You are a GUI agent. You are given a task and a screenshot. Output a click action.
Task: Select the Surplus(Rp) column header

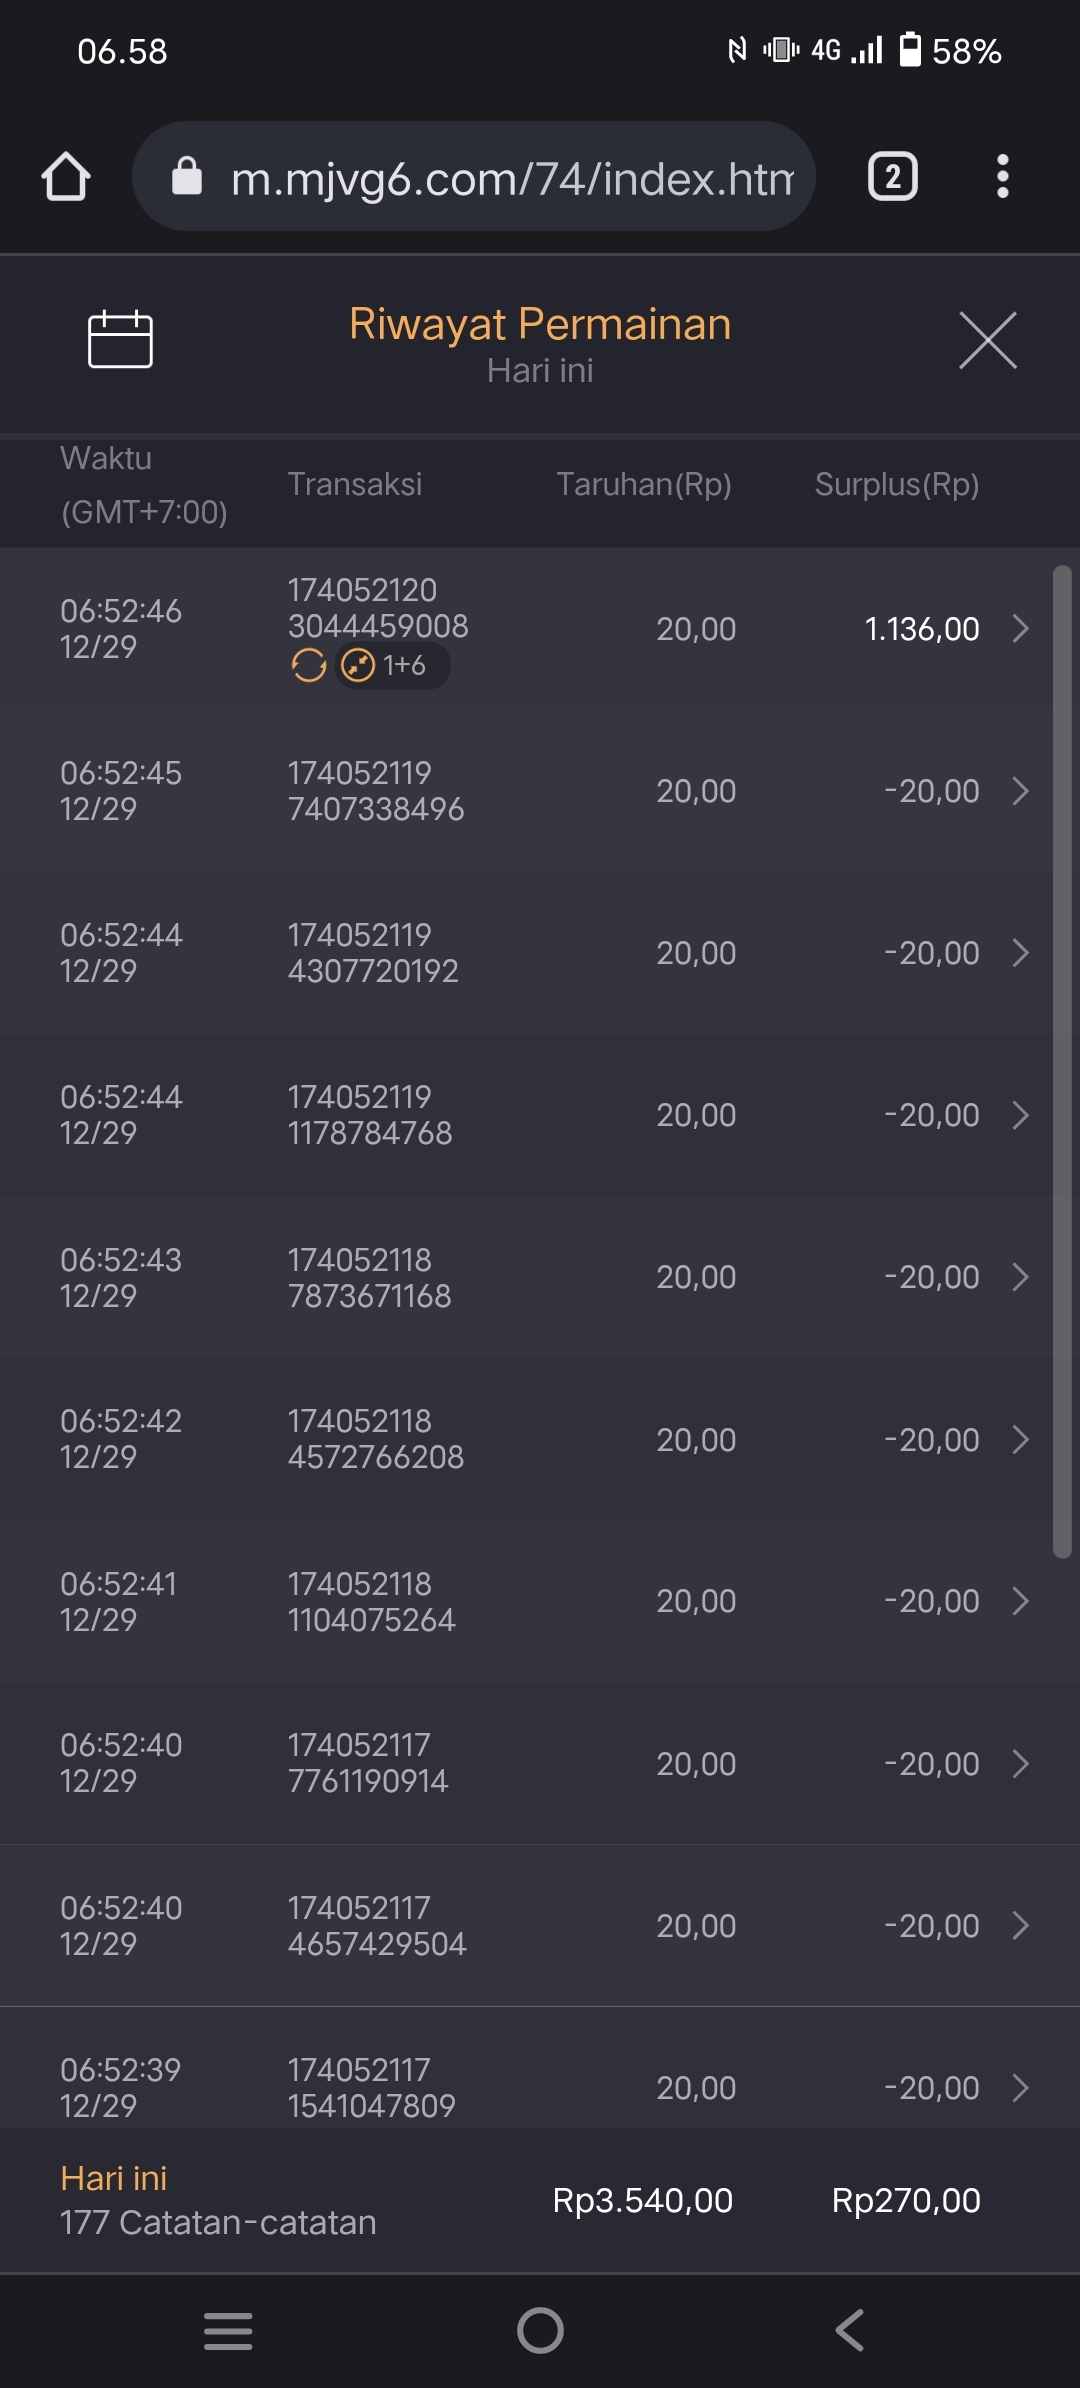click(896, 484)
